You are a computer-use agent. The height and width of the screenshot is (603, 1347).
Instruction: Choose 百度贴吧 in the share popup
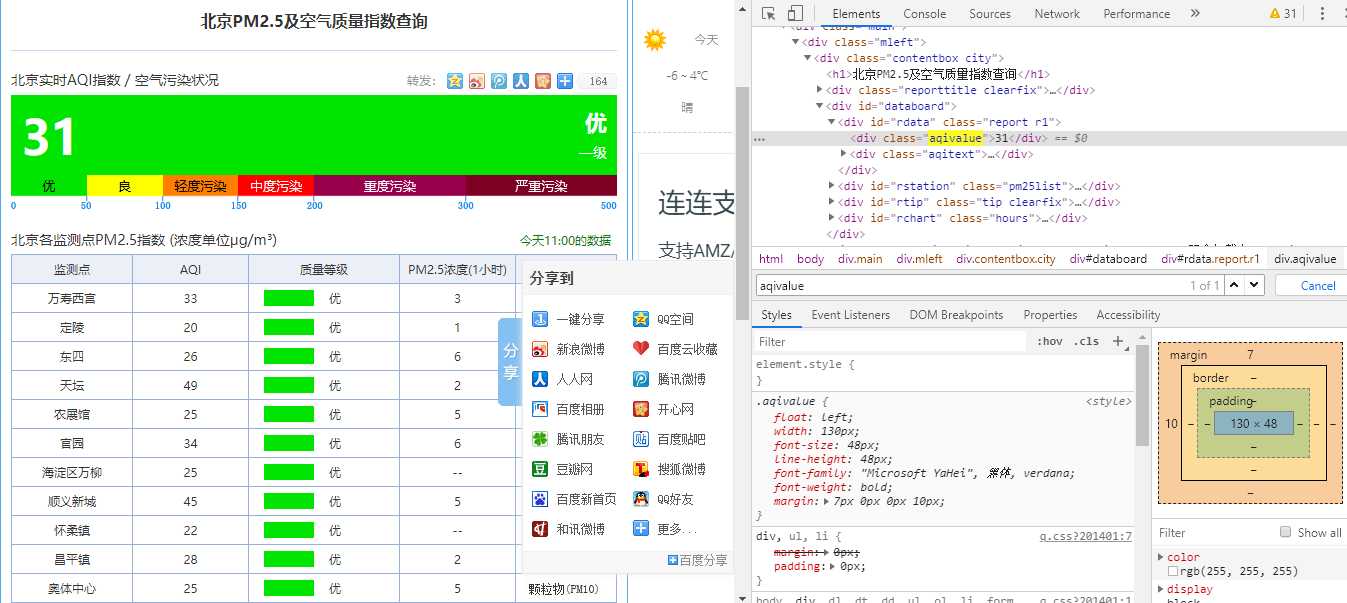click(669, 439)
